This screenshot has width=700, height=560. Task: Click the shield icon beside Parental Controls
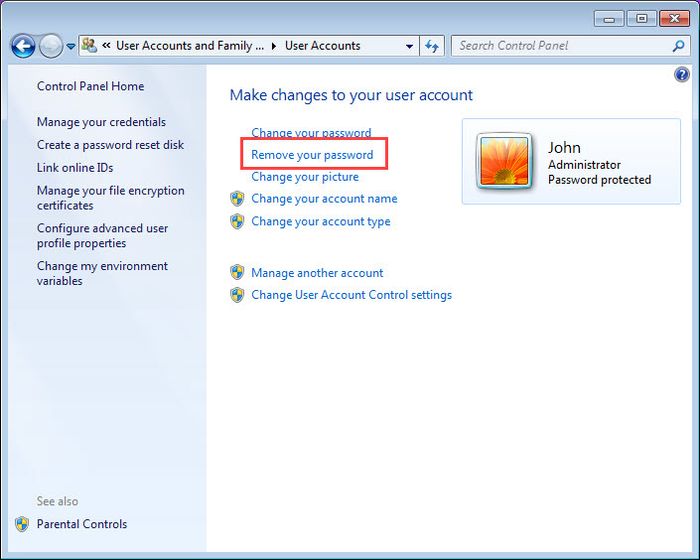tap(22, 524)
